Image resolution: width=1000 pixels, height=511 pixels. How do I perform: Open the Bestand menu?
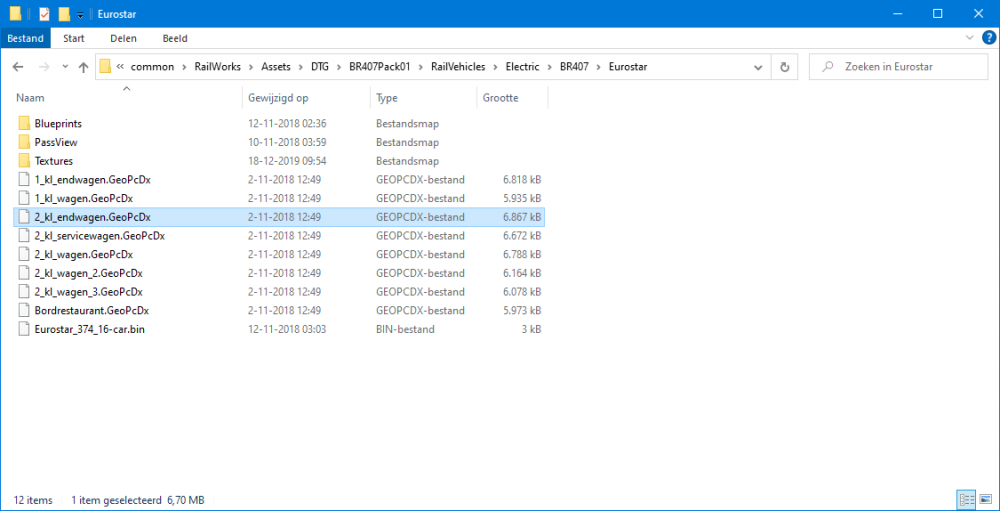[x=25, y=38]
